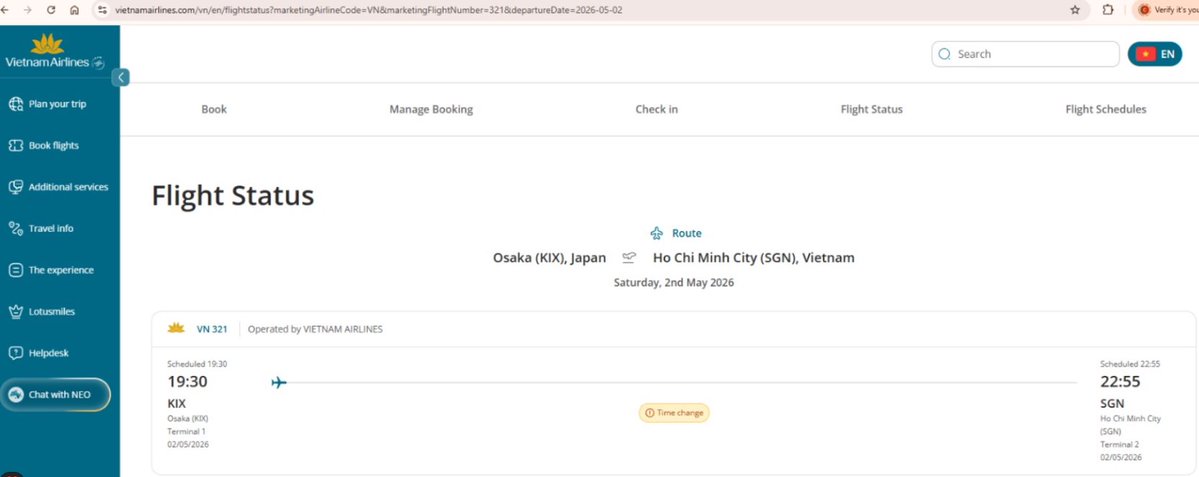Click Osaka (KIX), Japan text

[550, 258]
